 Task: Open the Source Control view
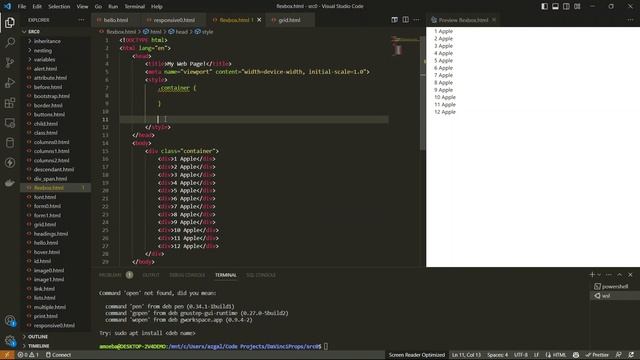pyautogui.click(x=10, y=62)
